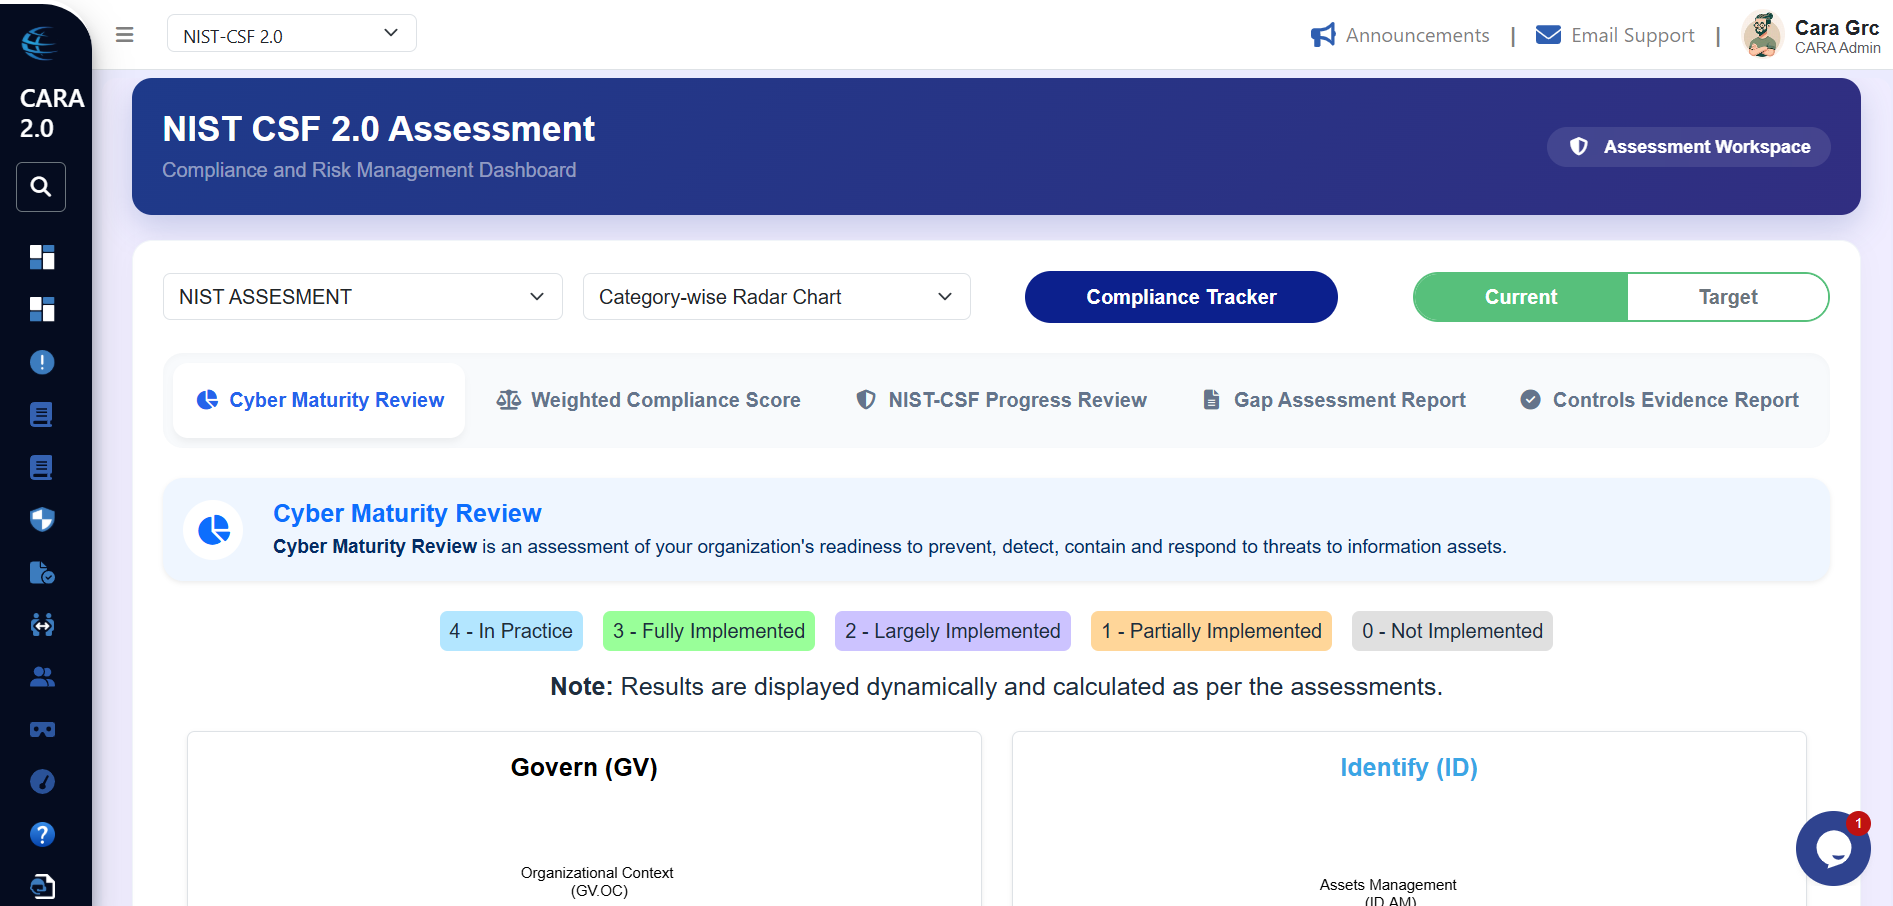Switch view to Target
This screenshot has height=906, width=1893.
click(1728, 297)
